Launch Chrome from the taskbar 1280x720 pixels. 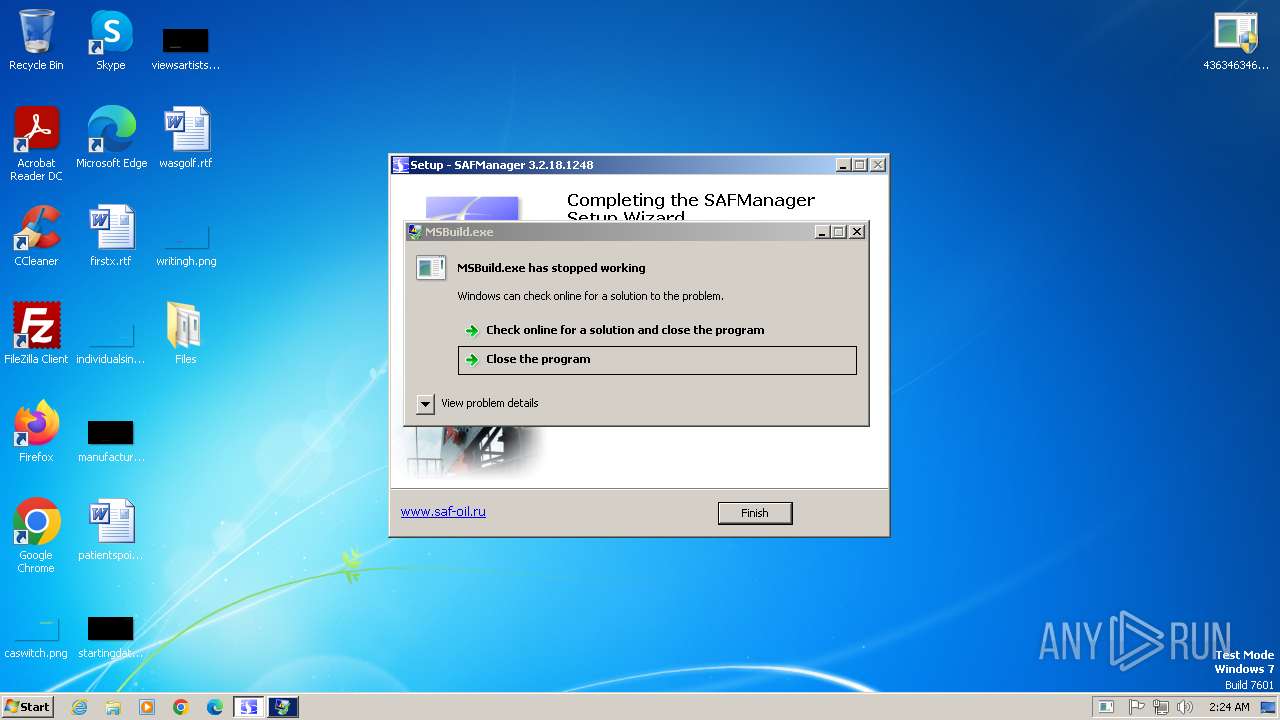(x=181, y=707)
